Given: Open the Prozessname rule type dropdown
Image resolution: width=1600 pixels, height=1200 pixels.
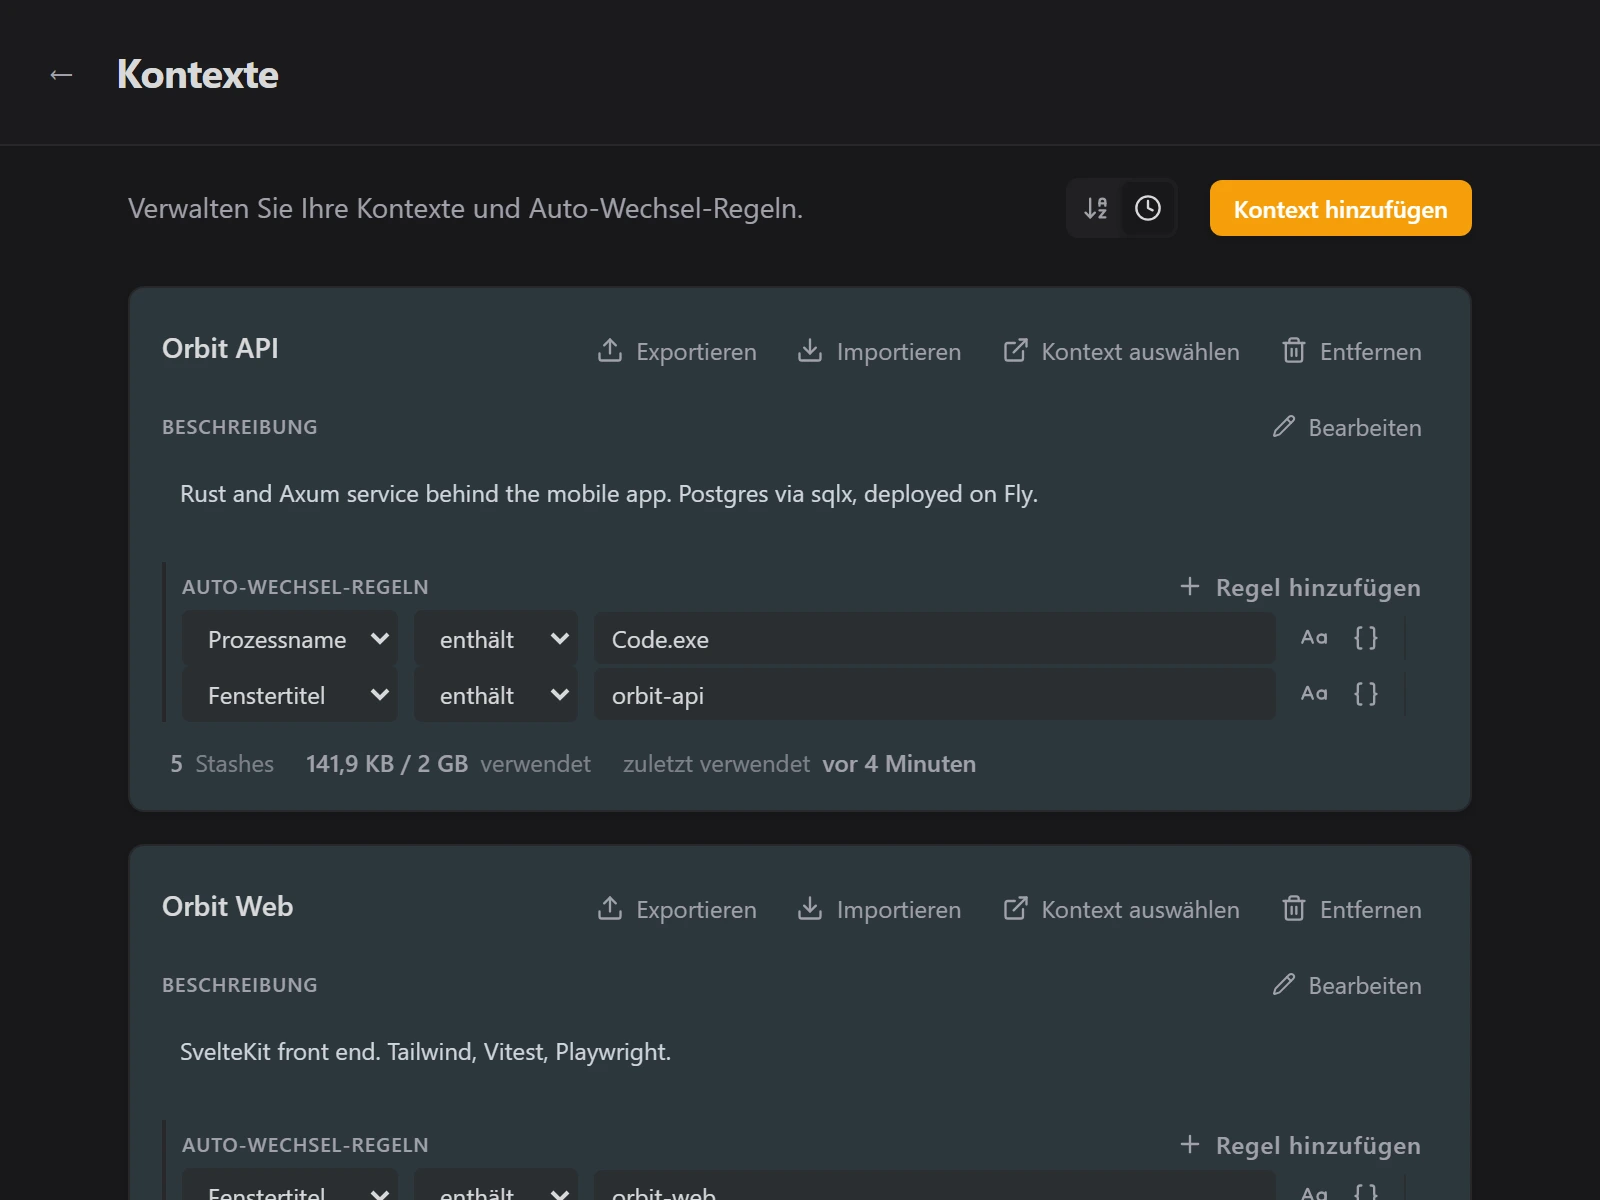Looking at the screenshot, I should point(290,639).
